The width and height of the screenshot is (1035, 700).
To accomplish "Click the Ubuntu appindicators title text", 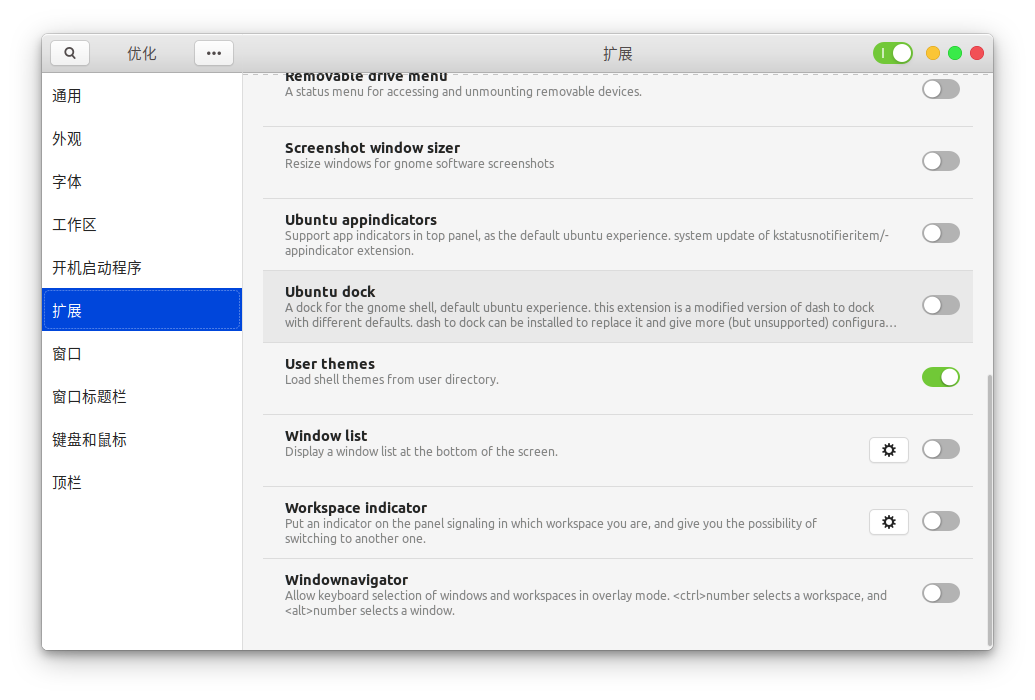I will pyautogui.click(x=361, y=220).
